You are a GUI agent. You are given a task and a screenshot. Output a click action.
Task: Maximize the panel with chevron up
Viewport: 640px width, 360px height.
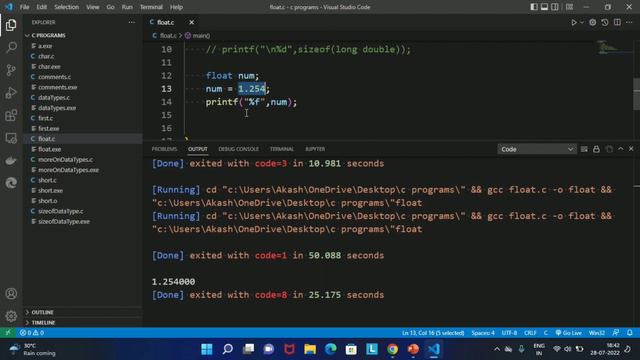pyautogui.click(x=621, y=149)
